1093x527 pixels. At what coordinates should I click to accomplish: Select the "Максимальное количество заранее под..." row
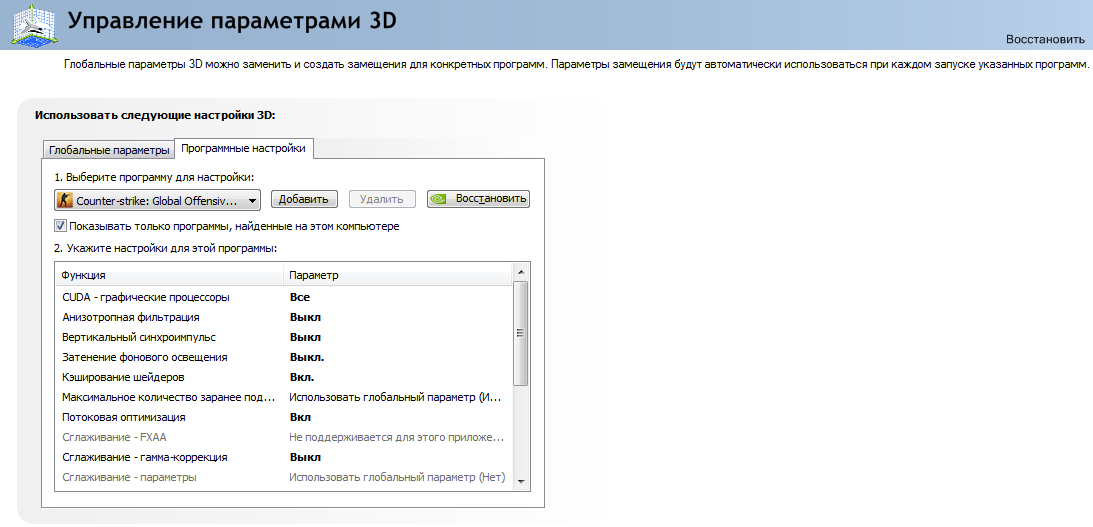tap(284, 397)
